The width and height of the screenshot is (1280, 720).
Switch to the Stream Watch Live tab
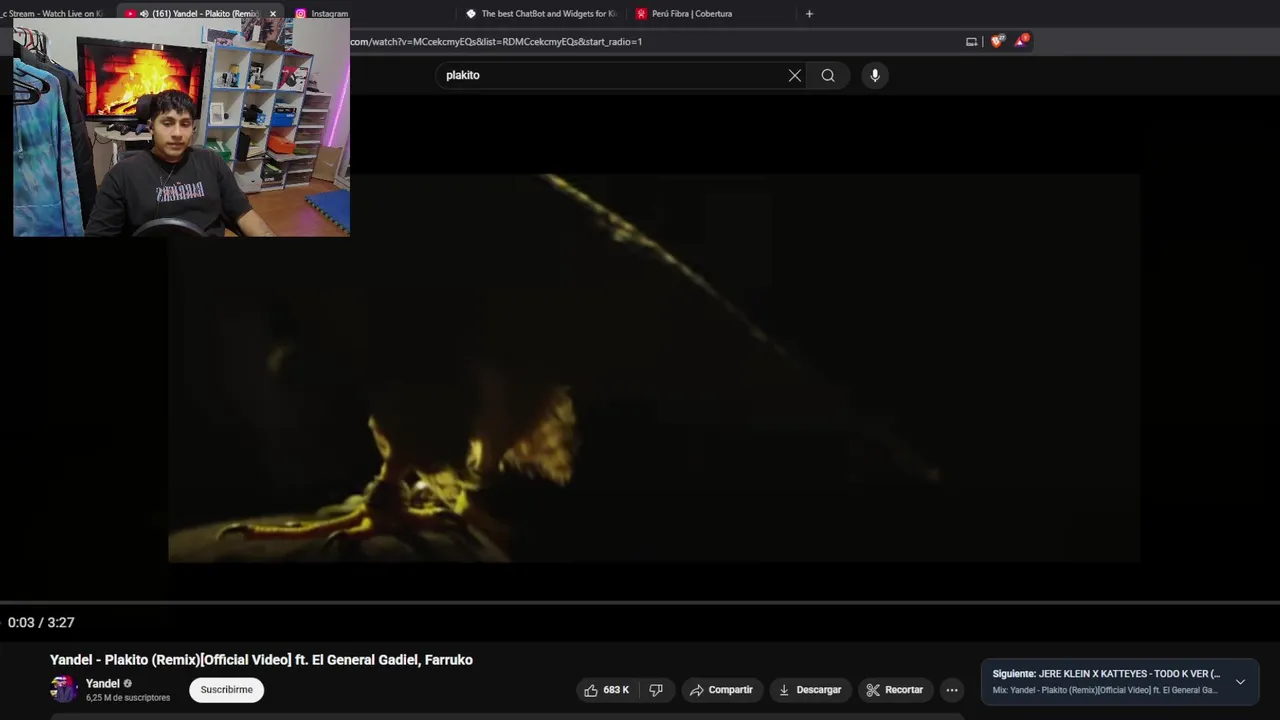54,14
